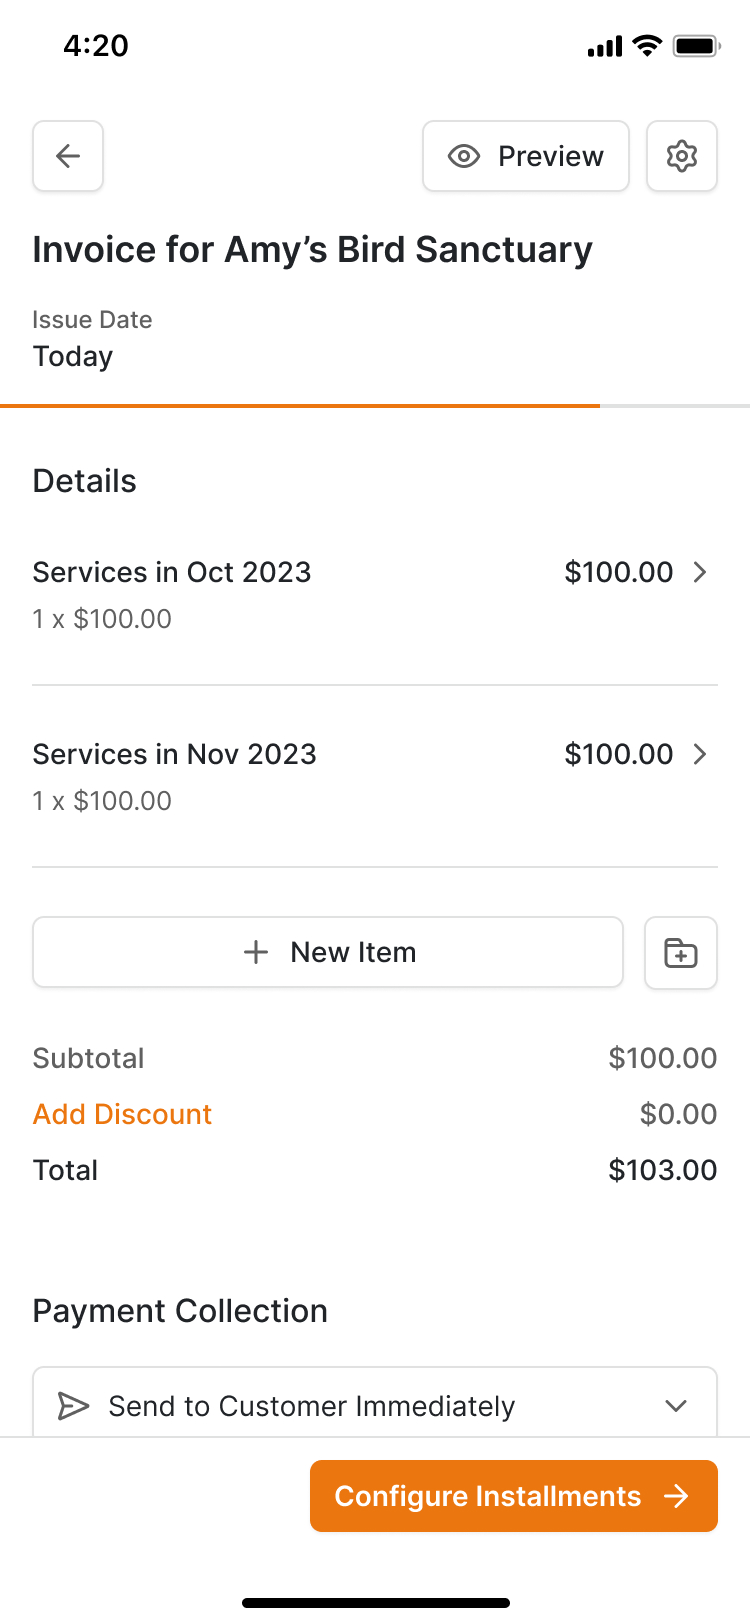
Task: Open the Send to Customer Immediately dropdown
Action: point(676,1406)
